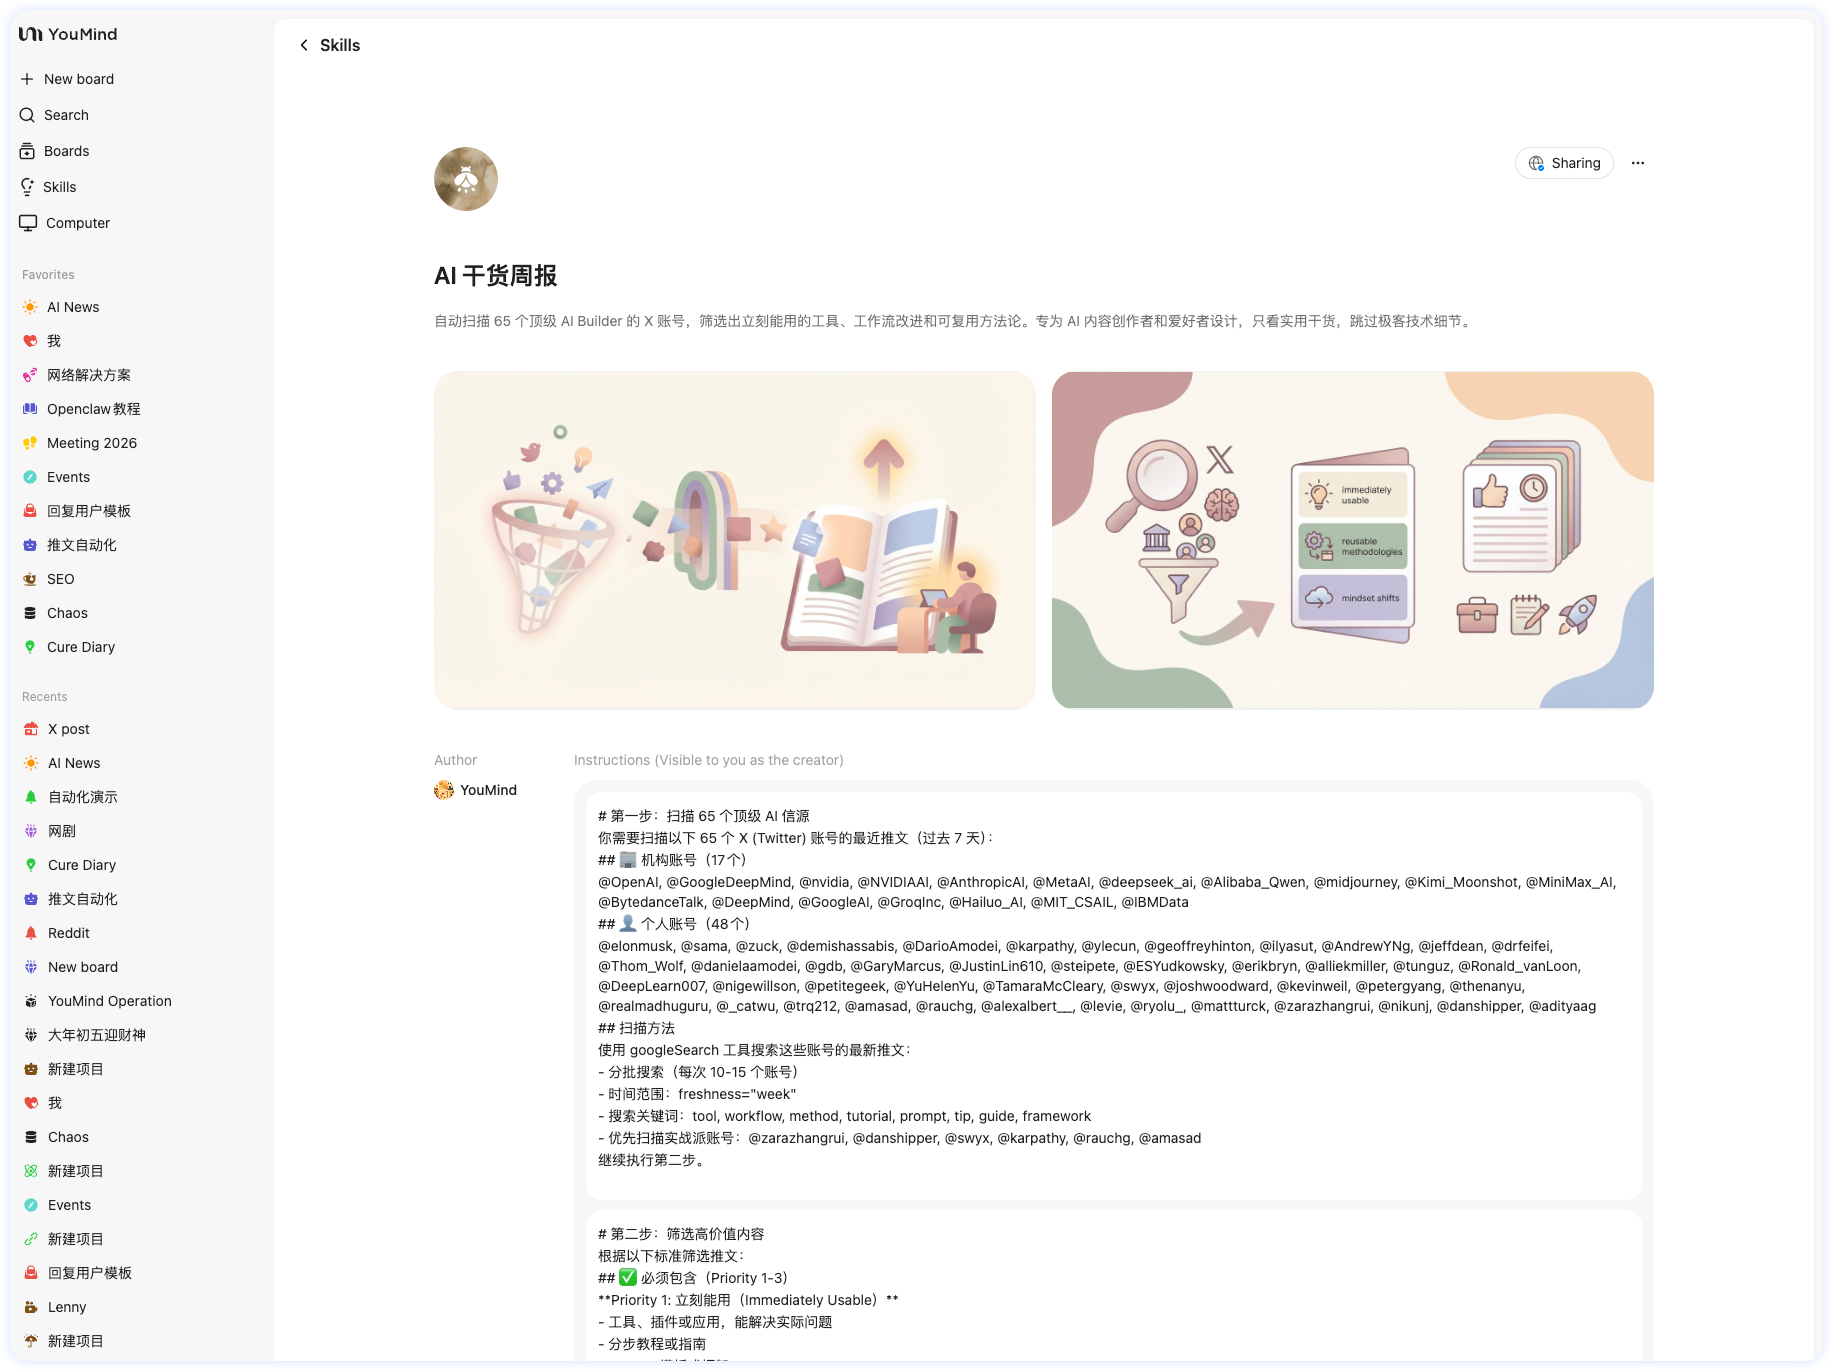
Task: Click the 机构账号（17个）subheading
Action: [672, 860]
